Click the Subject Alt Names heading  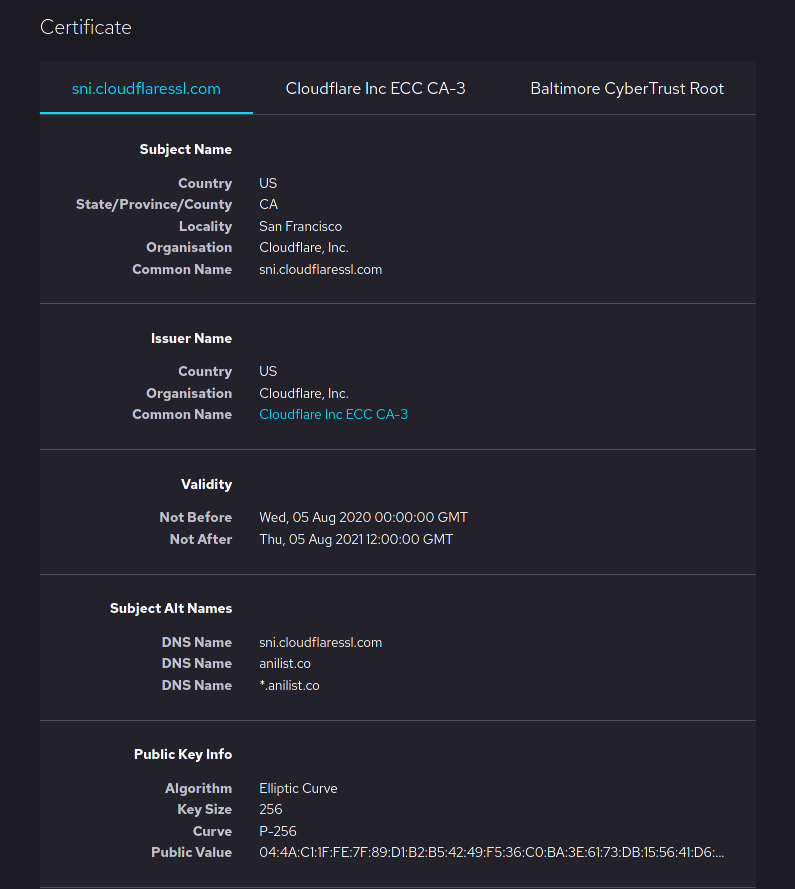171,608
